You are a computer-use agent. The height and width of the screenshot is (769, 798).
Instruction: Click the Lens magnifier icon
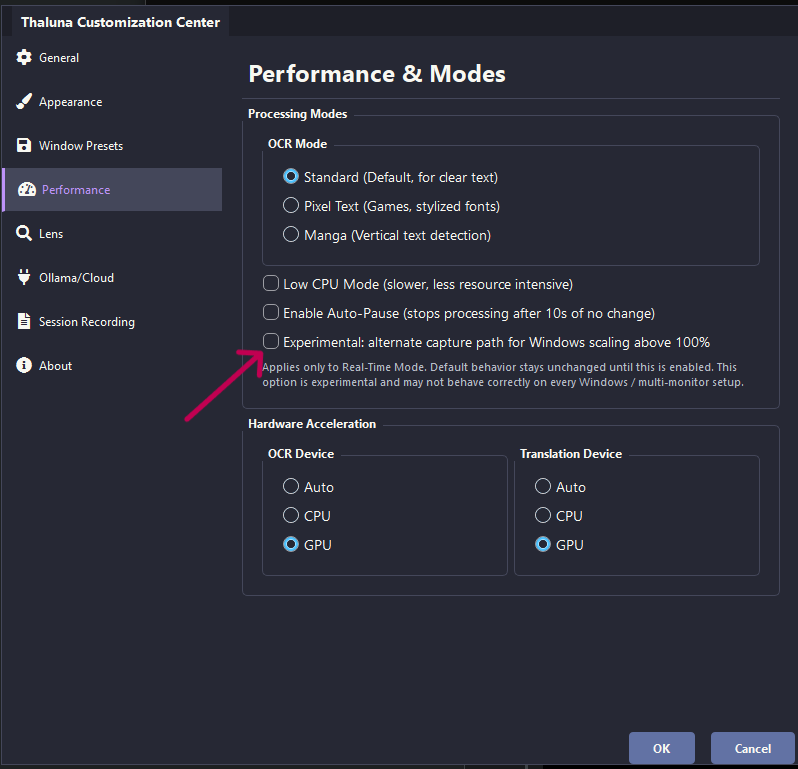point(24,234)
